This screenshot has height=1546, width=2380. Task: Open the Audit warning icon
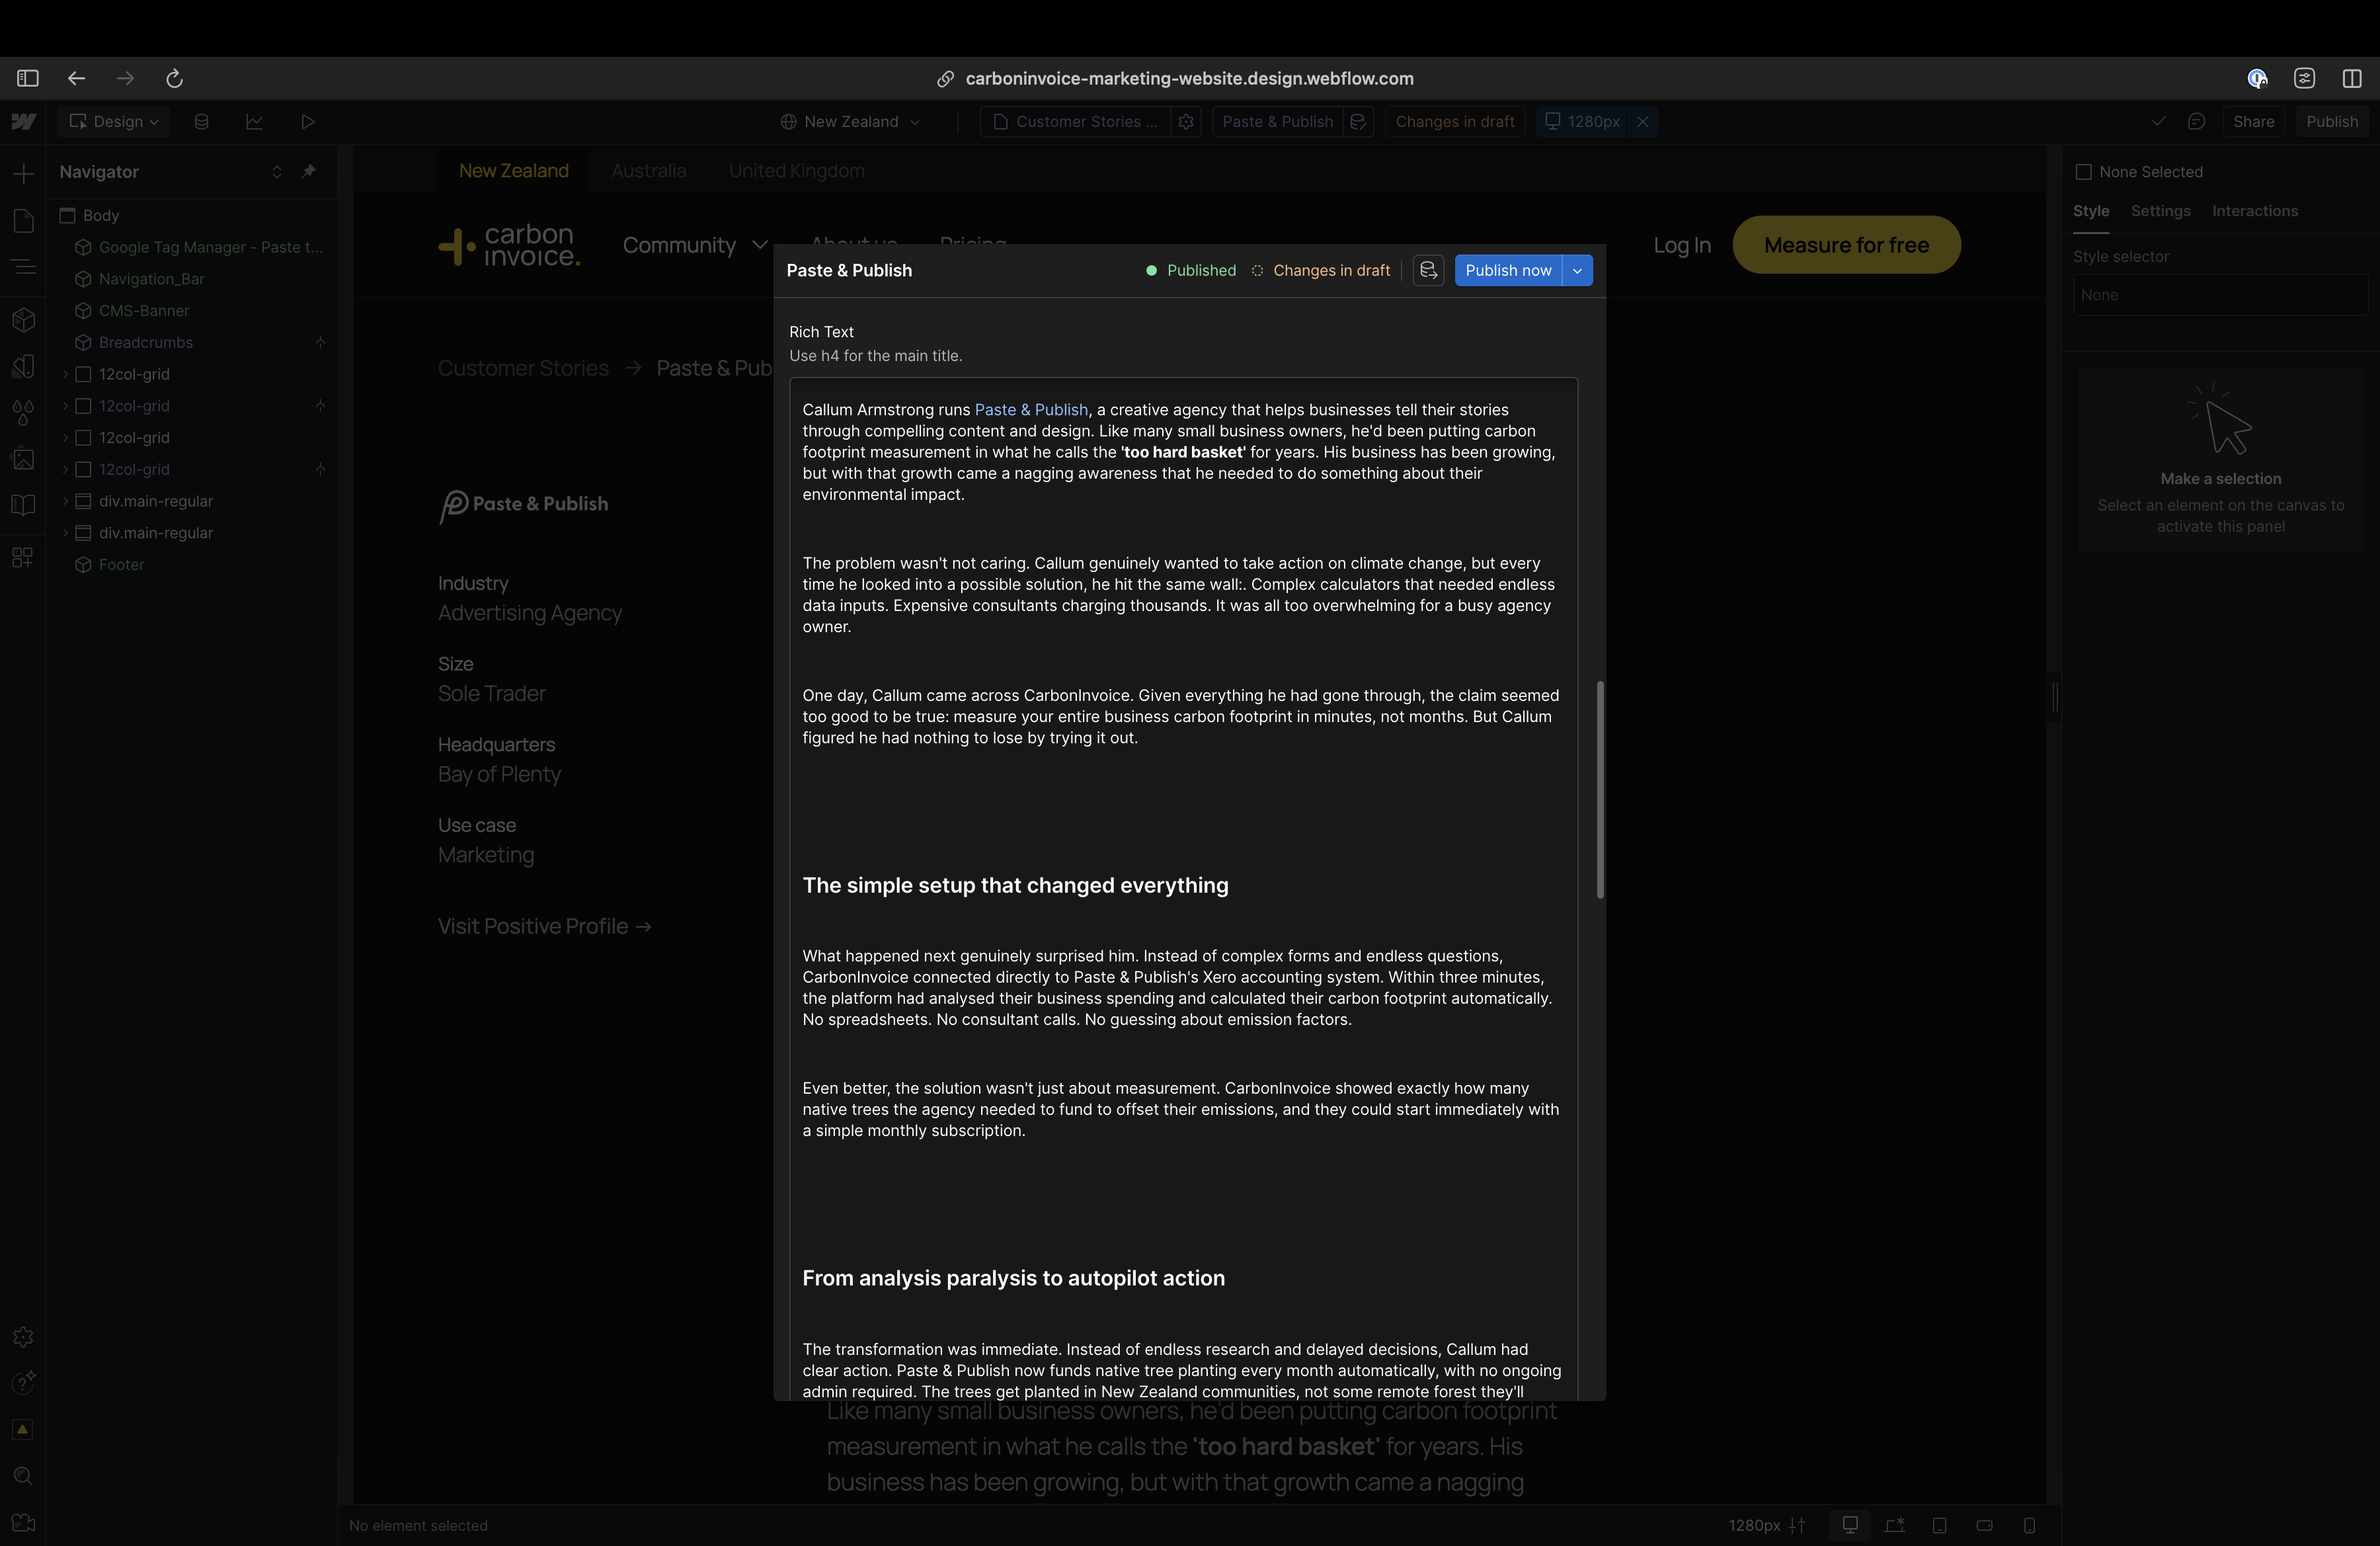coord(23,1430)
